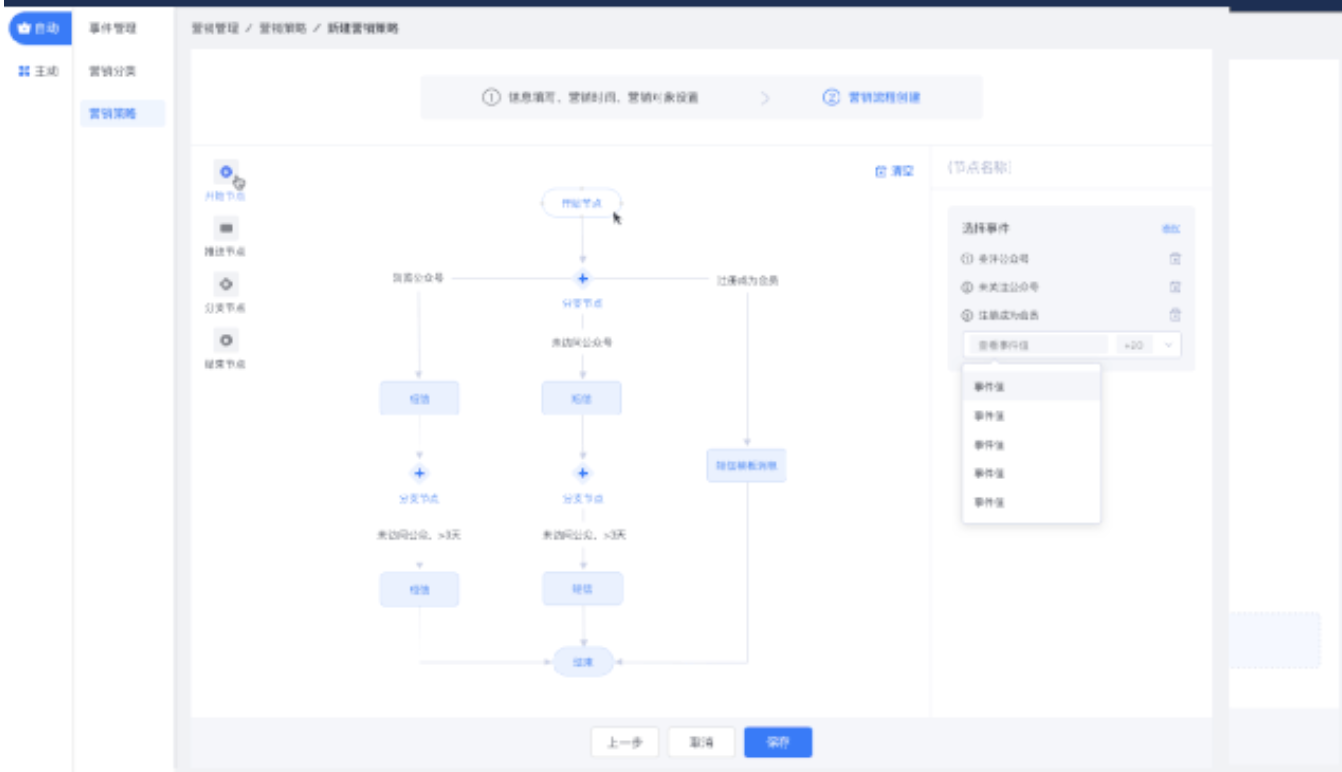Select the 结束 end node on the canvas
This screenshot has height=772, width=1342.
[x=583, y=661]
